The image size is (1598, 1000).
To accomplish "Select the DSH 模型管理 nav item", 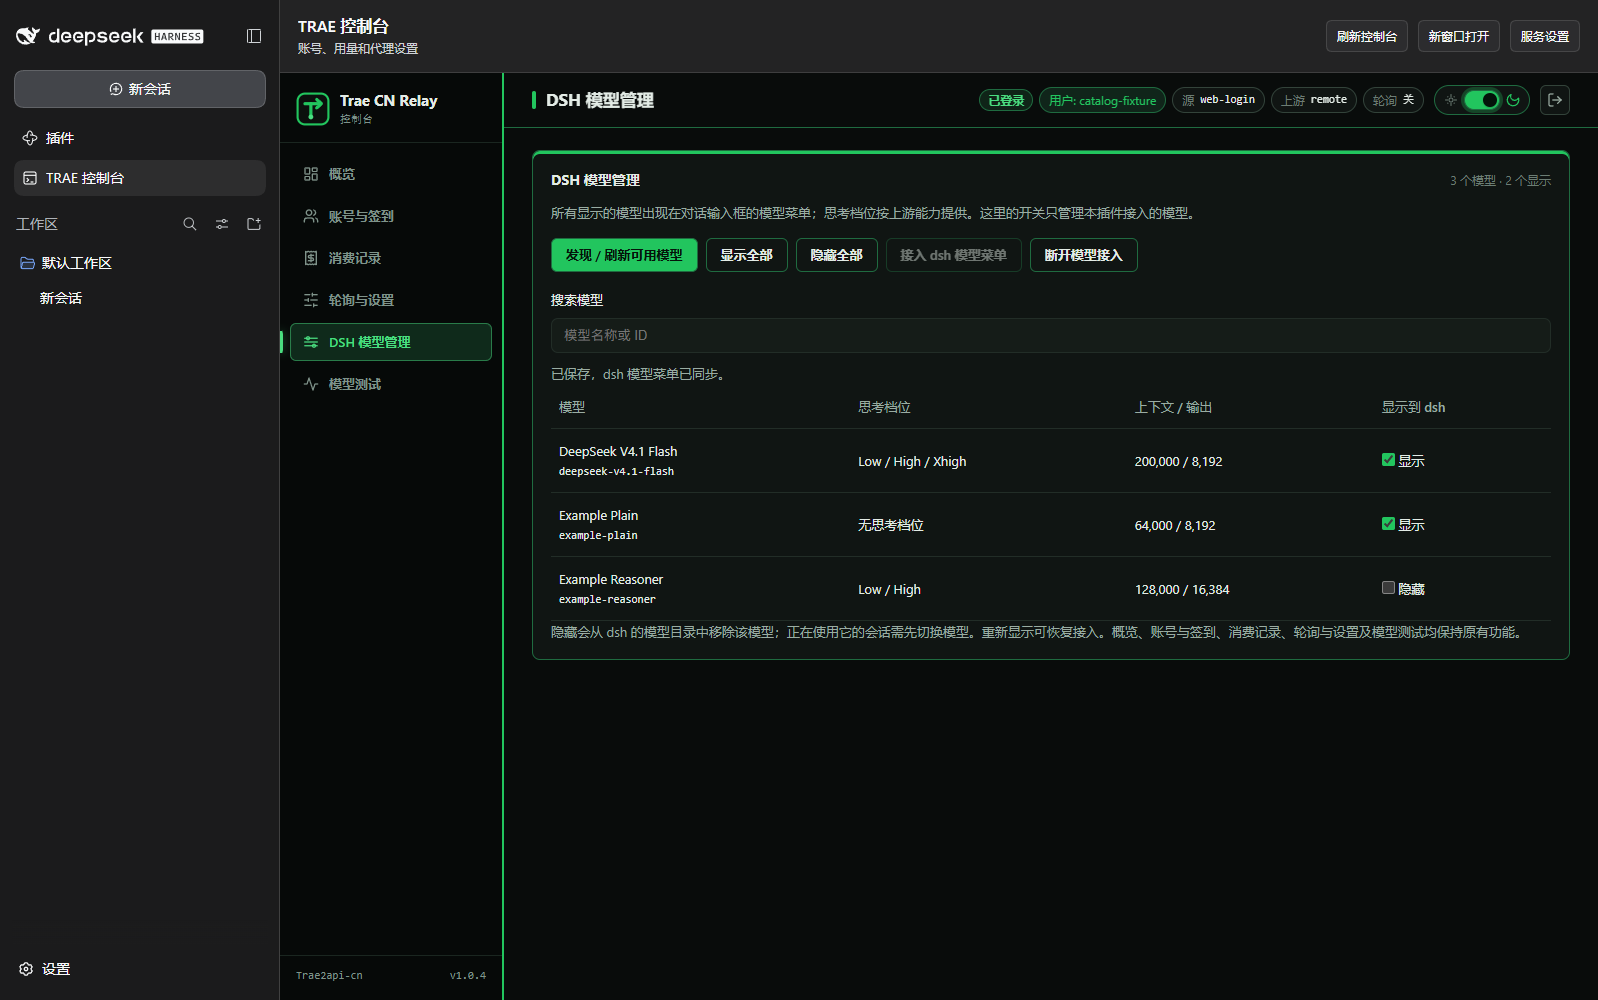I will click(391, 342).
